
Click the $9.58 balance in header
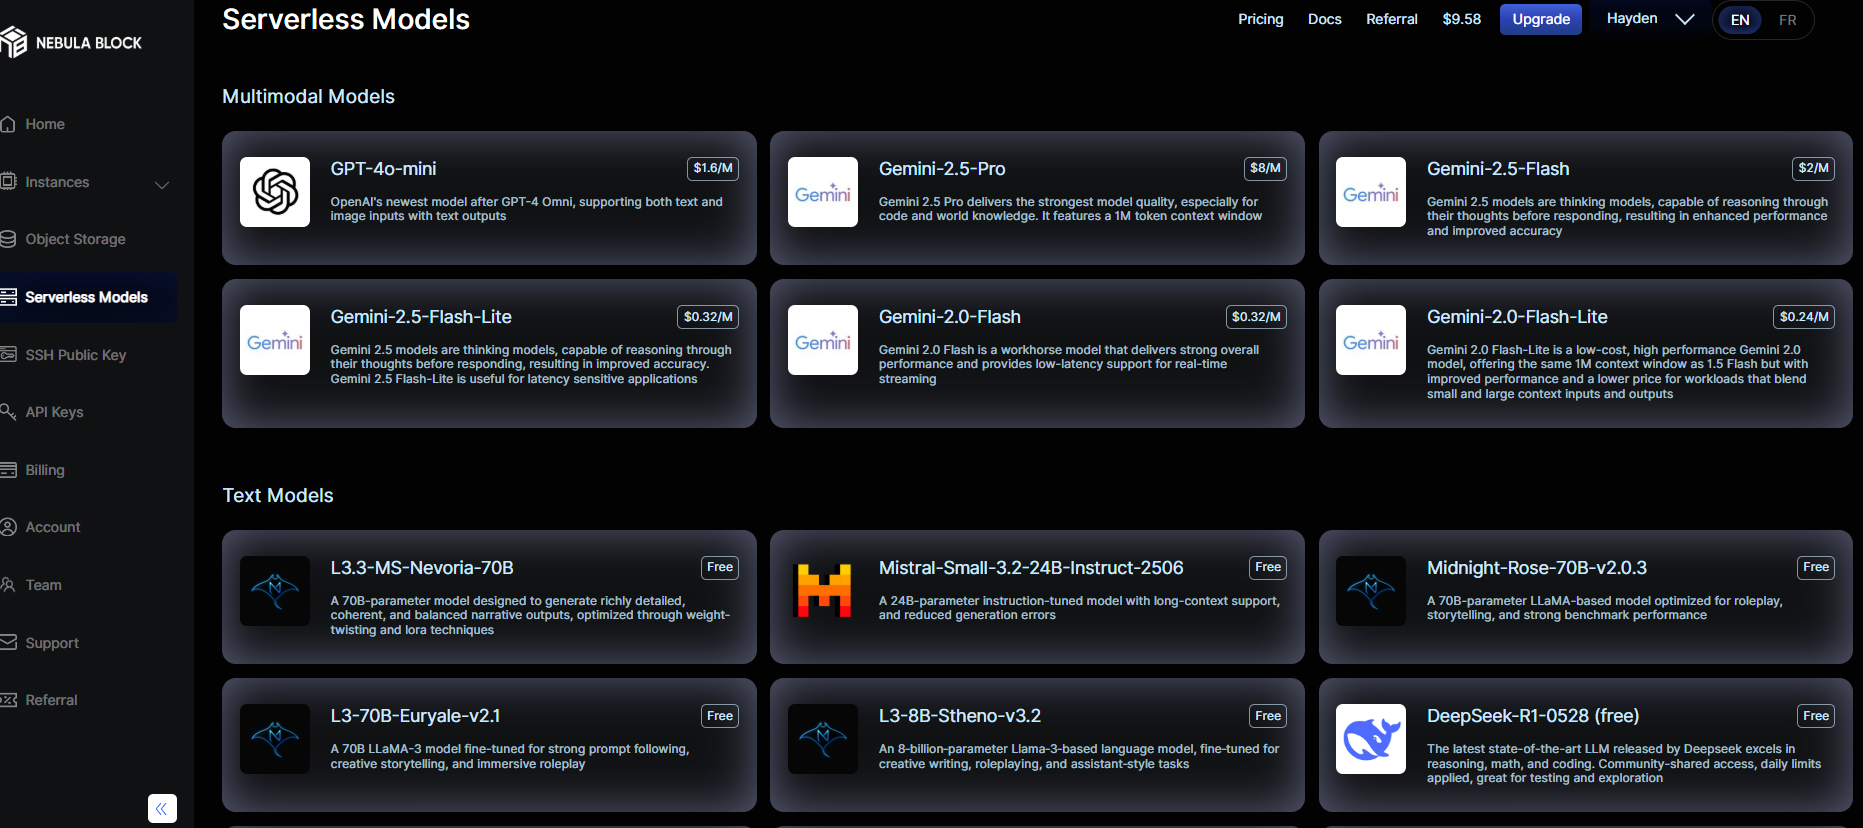(1461, 19)
